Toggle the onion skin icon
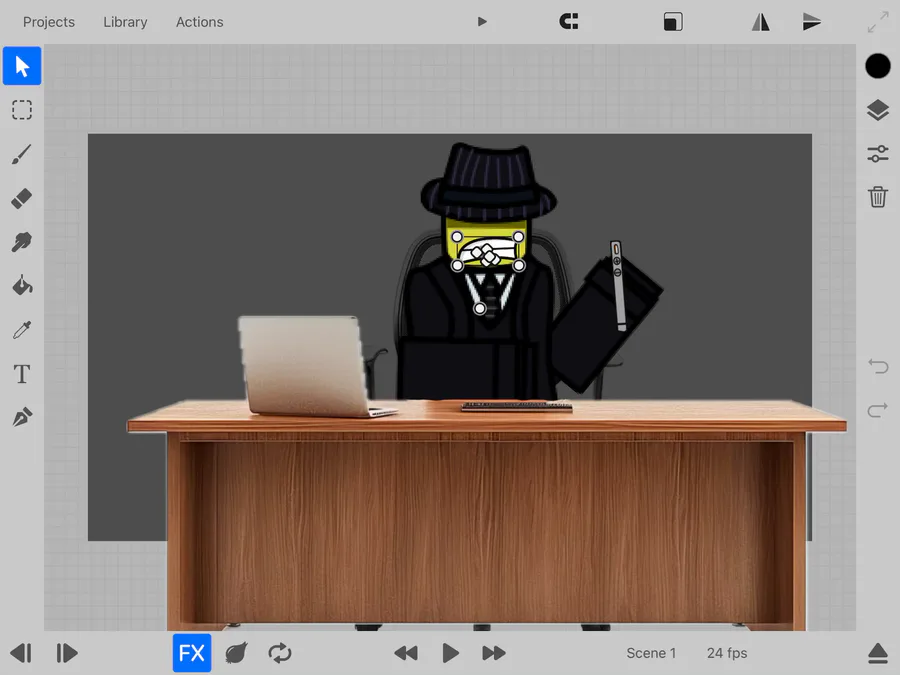This screenshot has width=900, height=675. [236, 653]
